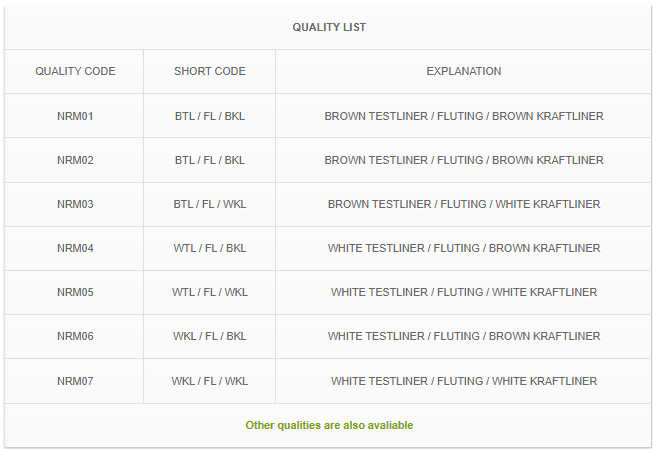Select the NRM02 quality code cell
The width and height of the screenshot is (653, 449).
75,160
